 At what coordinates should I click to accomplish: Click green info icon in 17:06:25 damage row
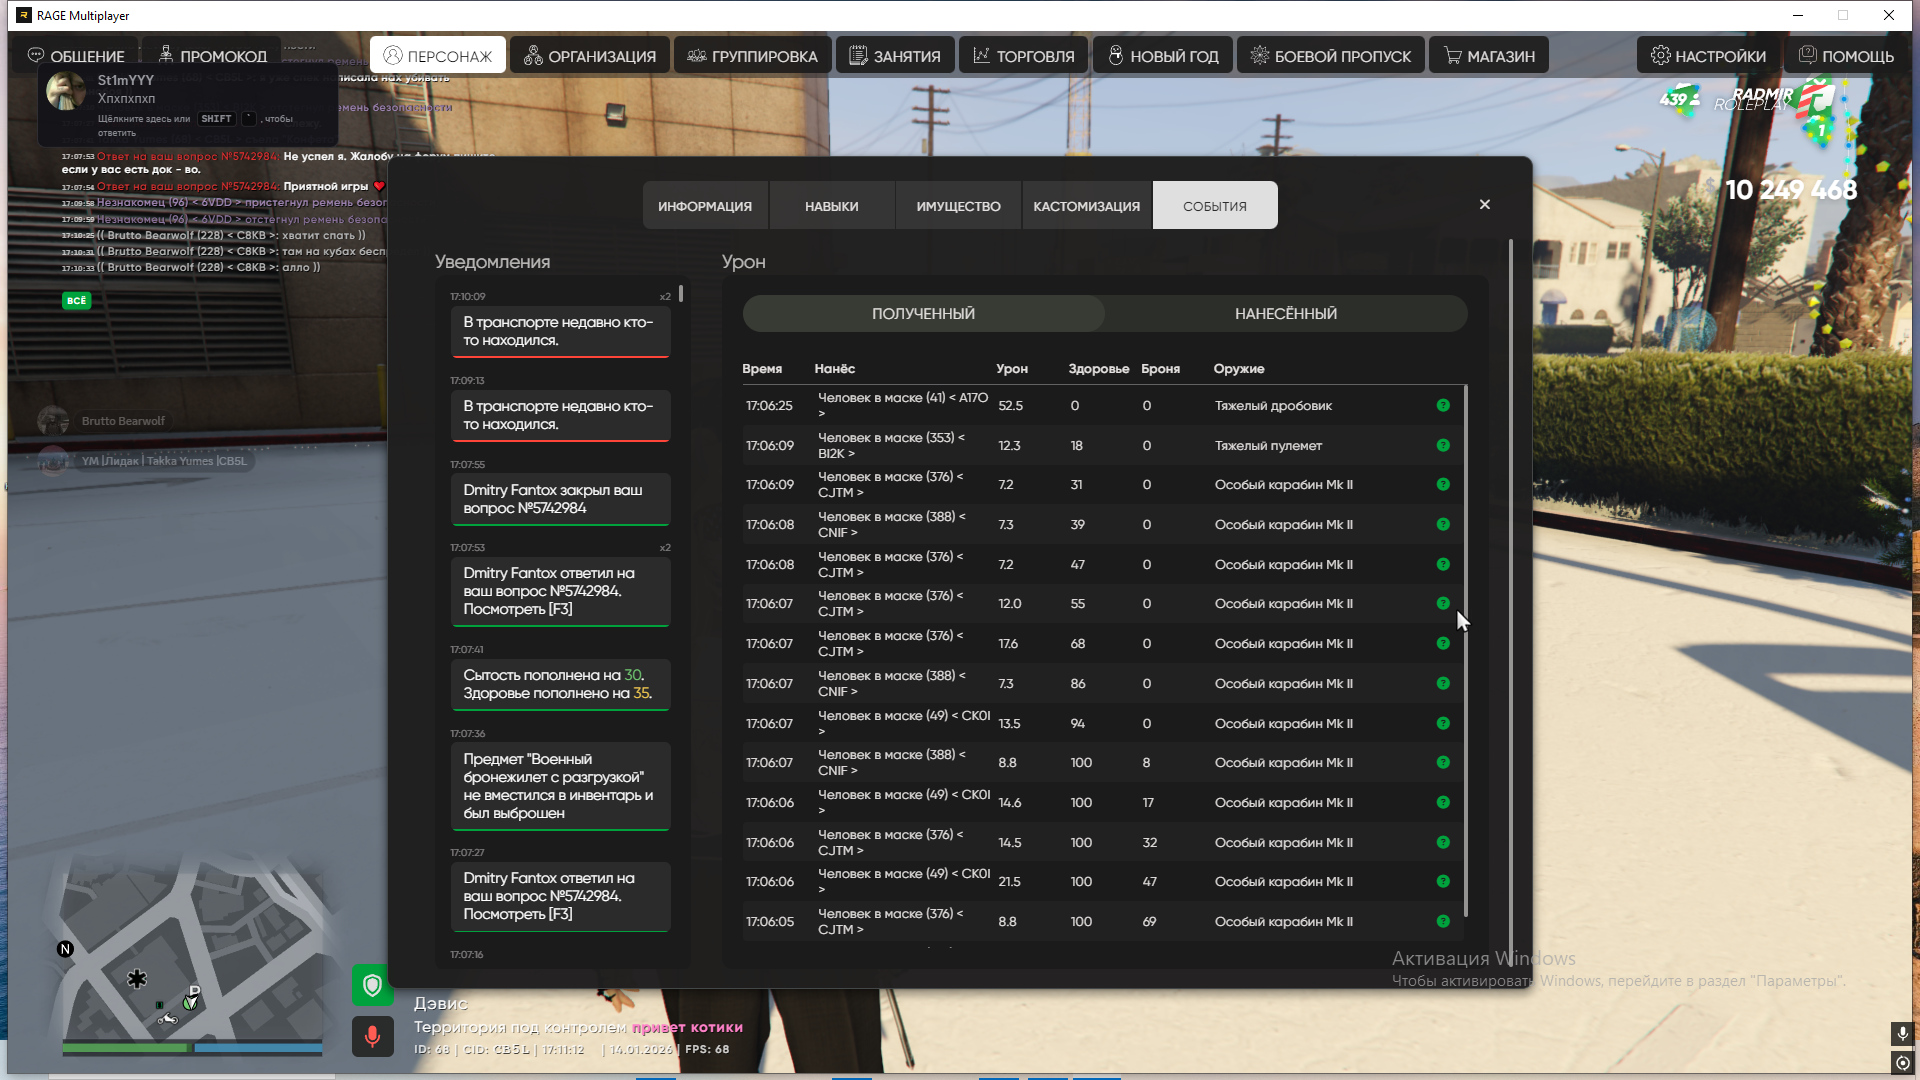click(x=1443, y=405)
